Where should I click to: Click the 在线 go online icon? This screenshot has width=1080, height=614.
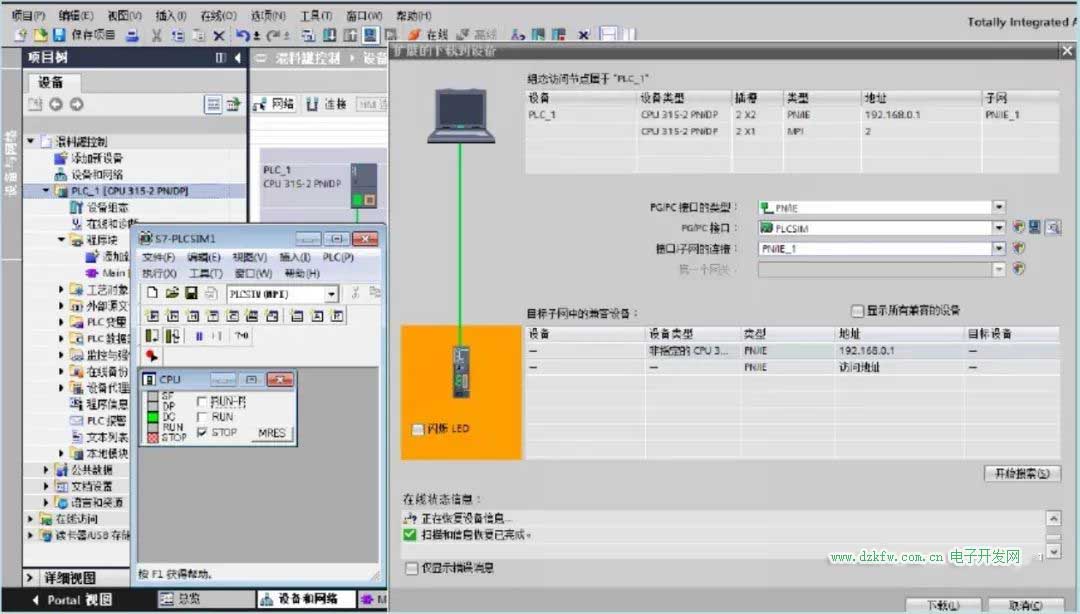coord(428,34)
